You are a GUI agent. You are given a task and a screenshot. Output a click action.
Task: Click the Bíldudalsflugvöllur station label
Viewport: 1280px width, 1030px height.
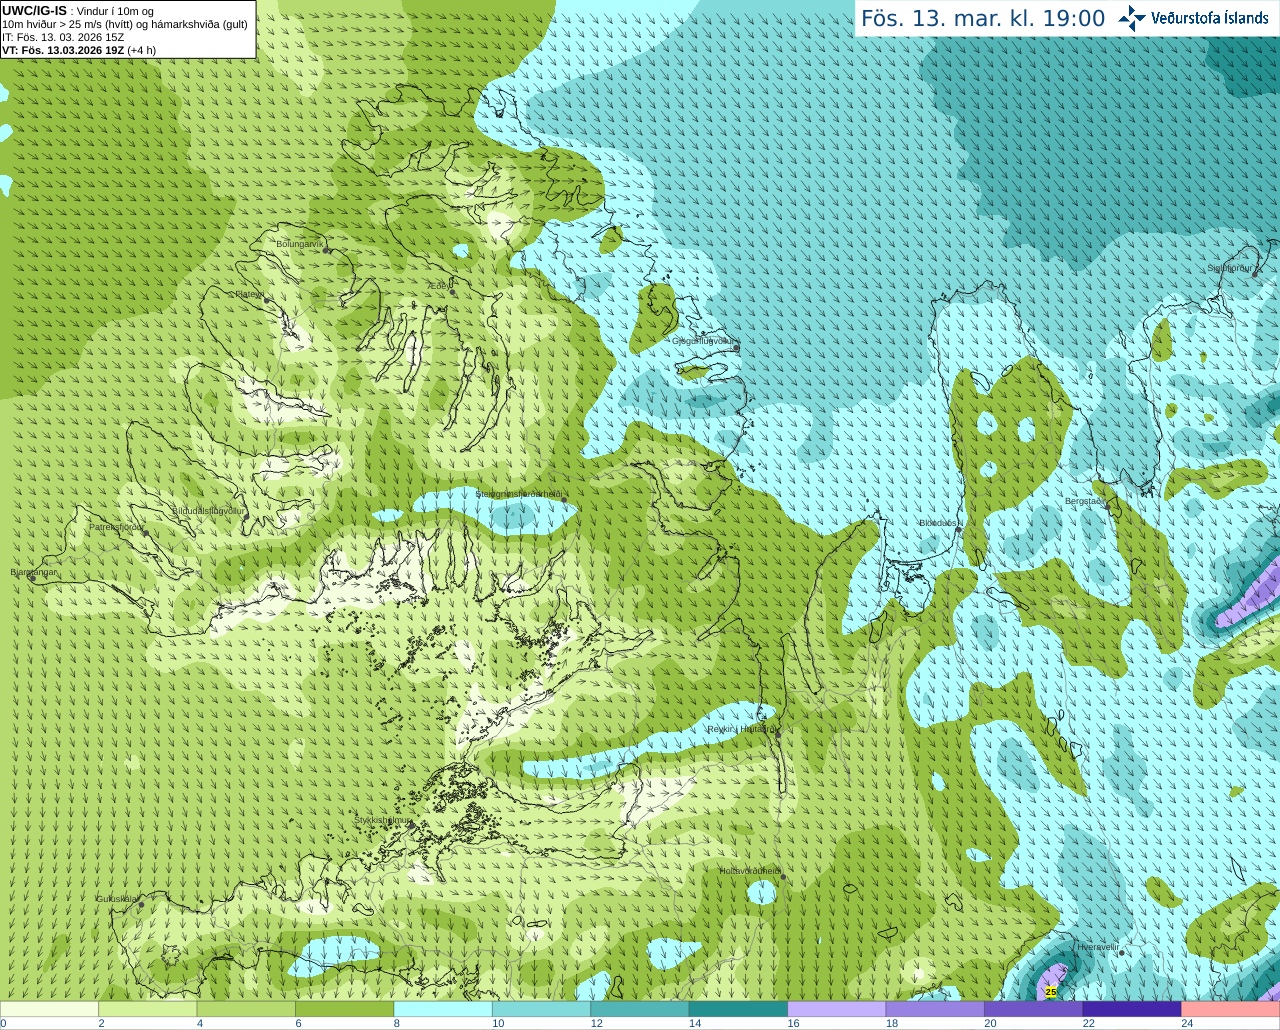[208, 510]
